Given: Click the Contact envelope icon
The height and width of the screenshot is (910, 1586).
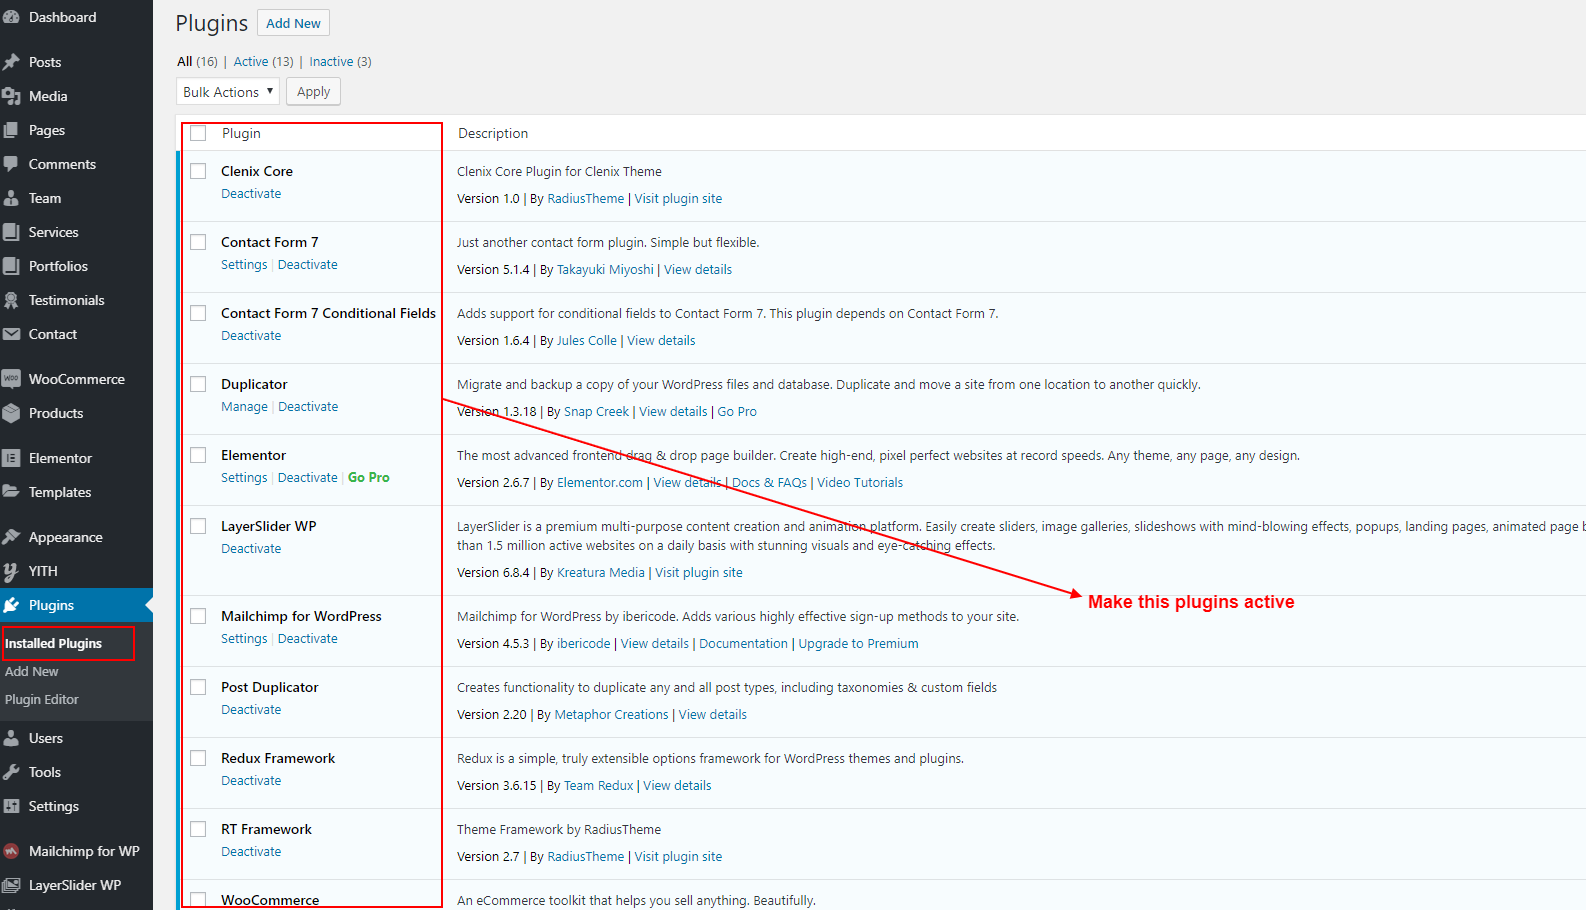Looking at the screenshot, I should pyautogui.click(x=11, y=334).
